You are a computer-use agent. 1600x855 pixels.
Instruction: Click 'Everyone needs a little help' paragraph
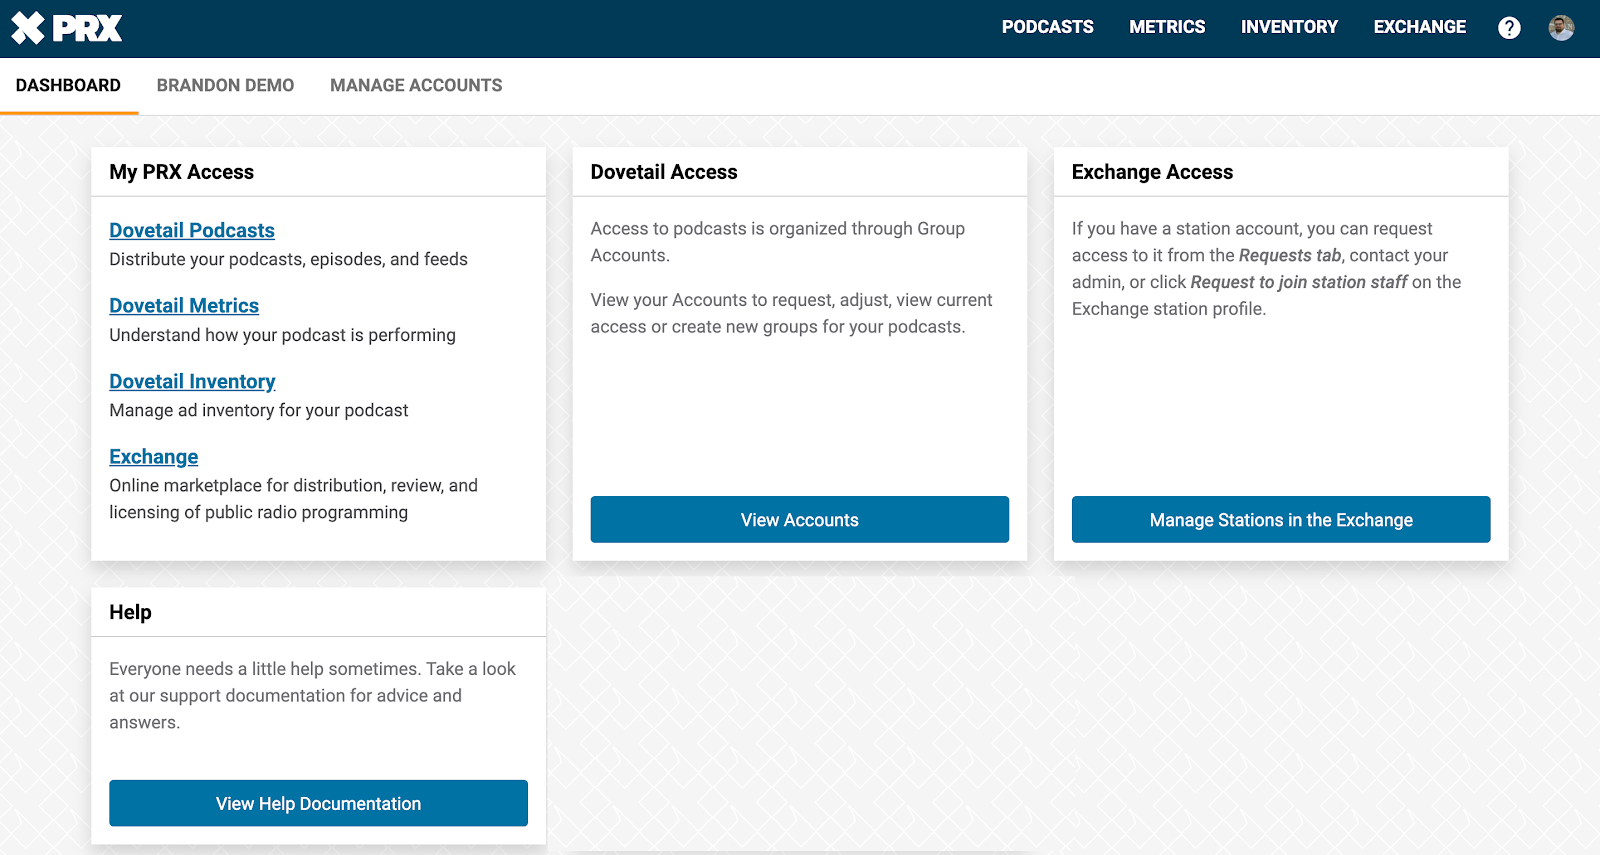312,695
